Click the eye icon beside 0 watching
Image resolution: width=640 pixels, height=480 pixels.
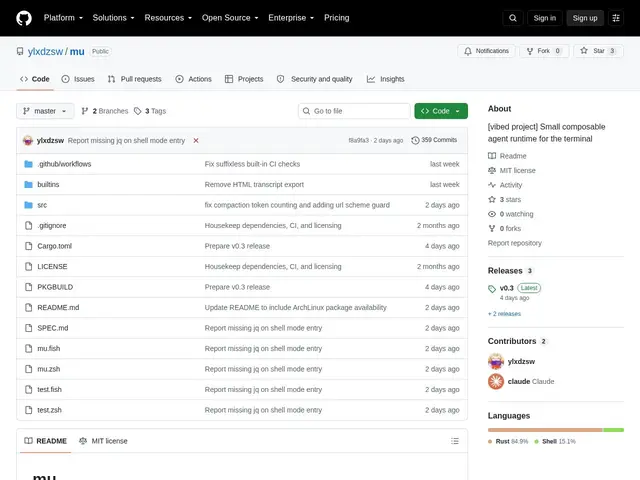point(492,214)
